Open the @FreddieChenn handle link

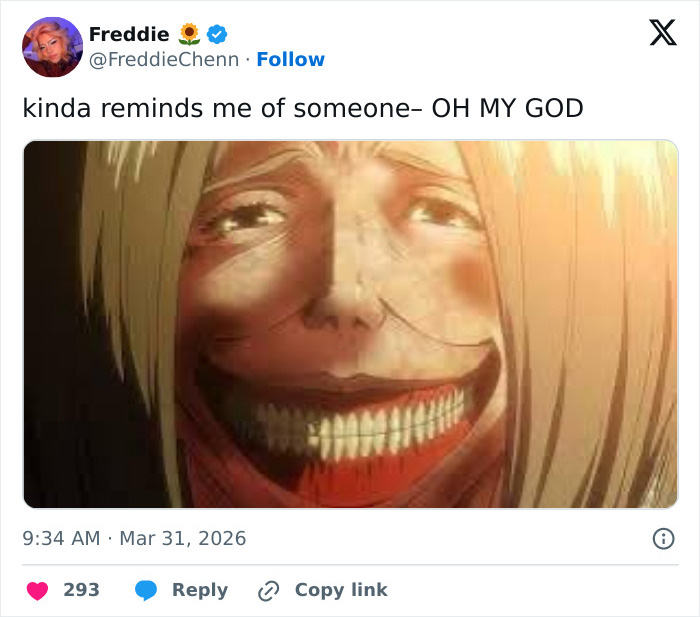(164, 60)
